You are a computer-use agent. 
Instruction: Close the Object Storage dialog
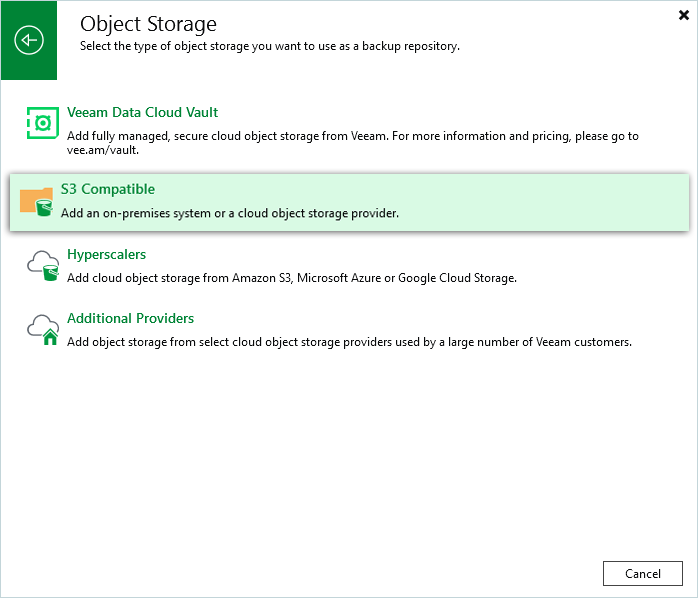coord(684,15)
